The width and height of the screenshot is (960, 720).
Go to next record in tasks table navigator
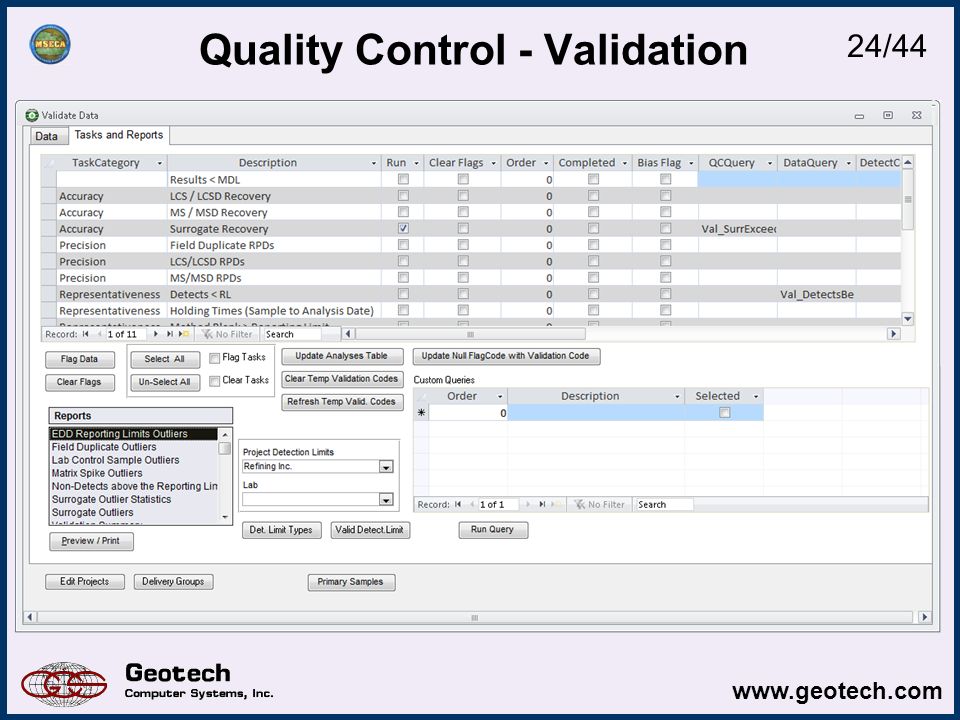(156, 334)
